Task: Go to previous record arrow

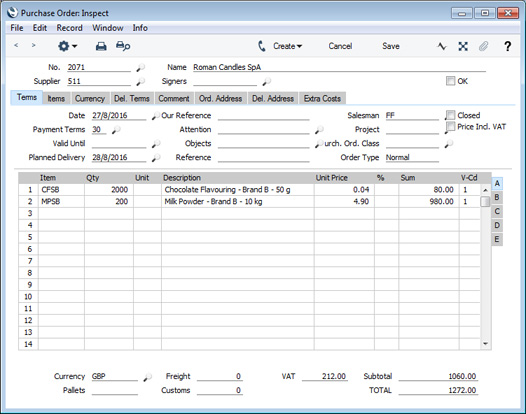Action: click(16, 45)
